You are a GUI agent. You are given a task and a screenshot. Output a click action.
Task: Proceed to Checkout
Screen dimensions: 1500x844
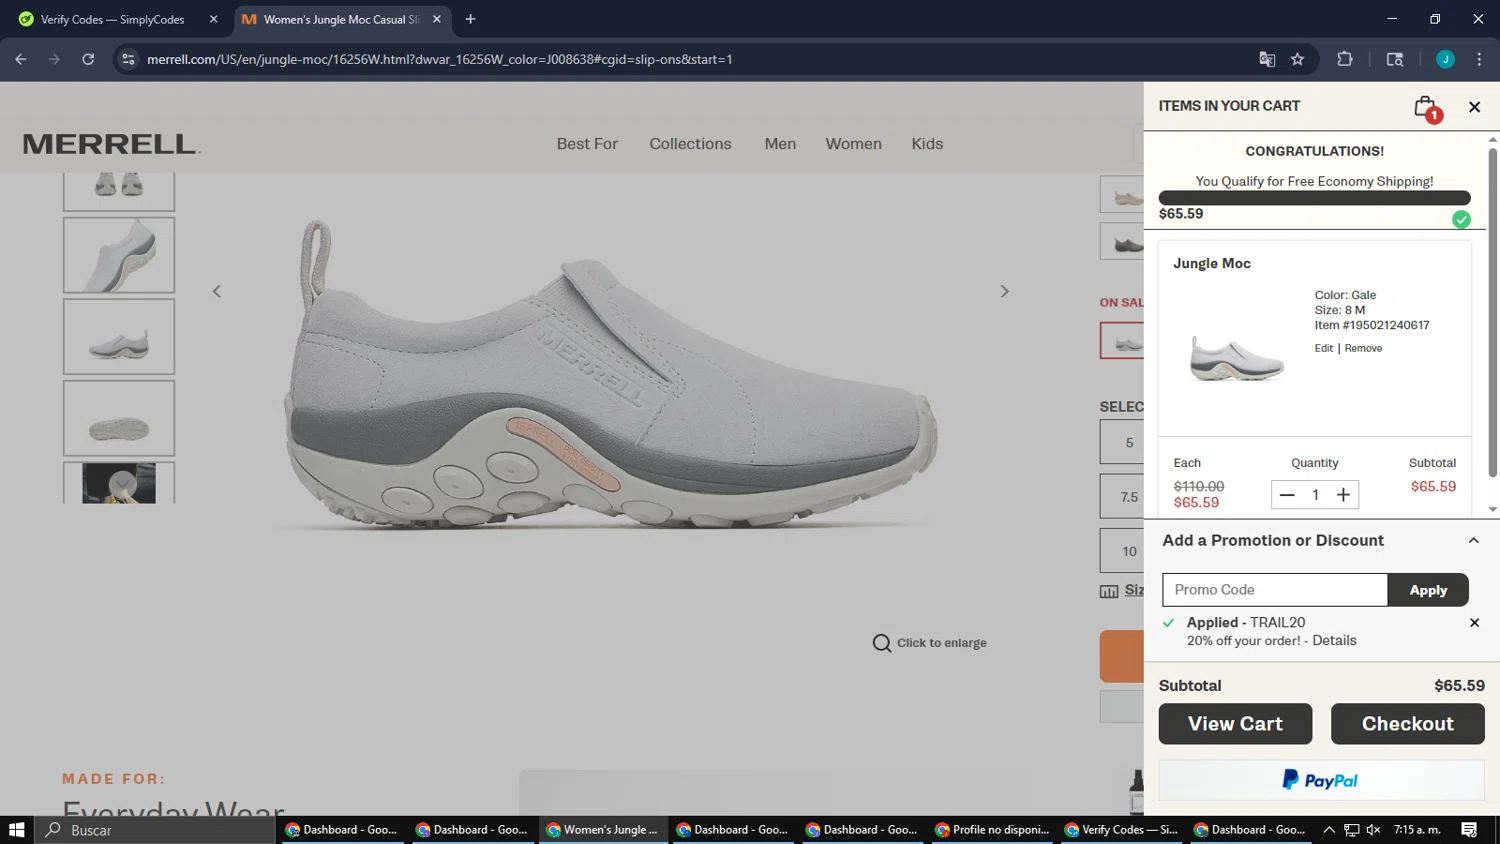(x=1407, y=724)
